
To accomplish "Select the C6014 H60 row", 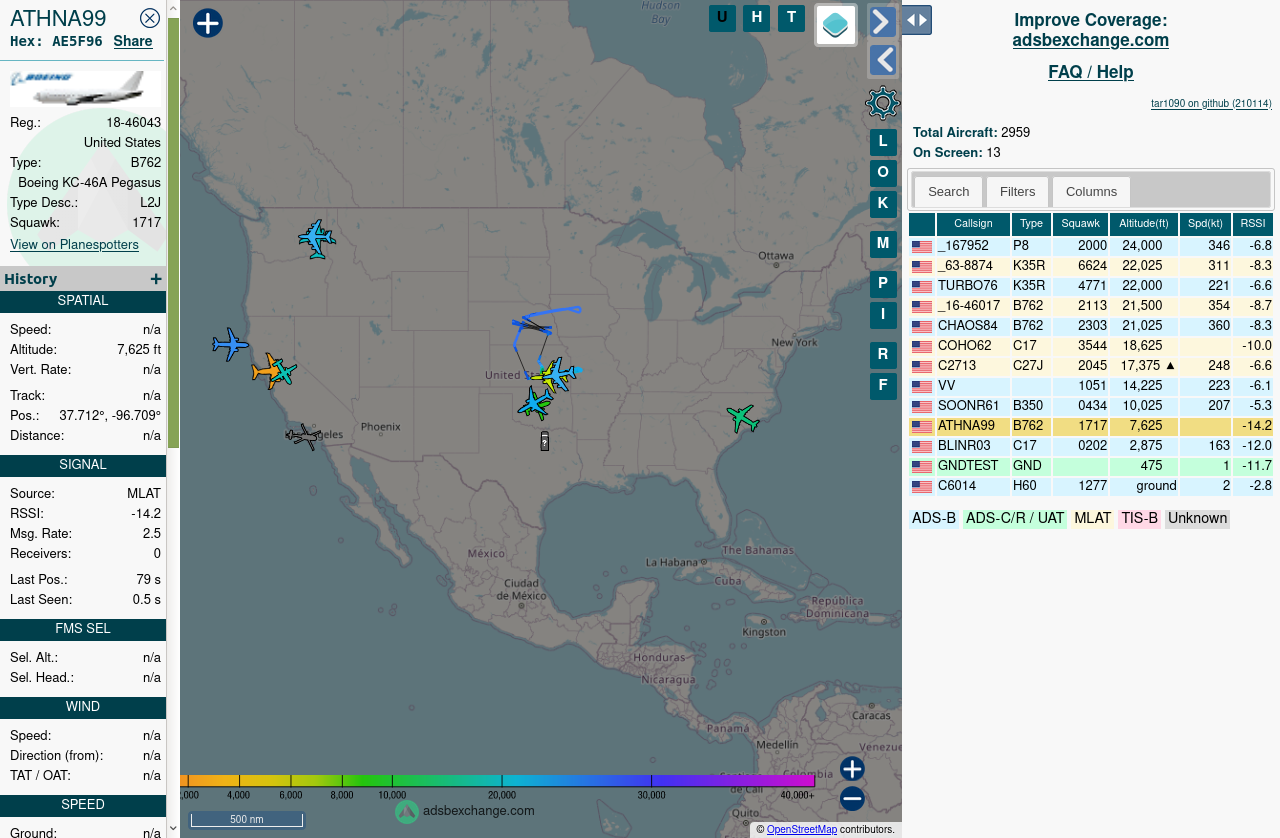I will coord(1091,486).
